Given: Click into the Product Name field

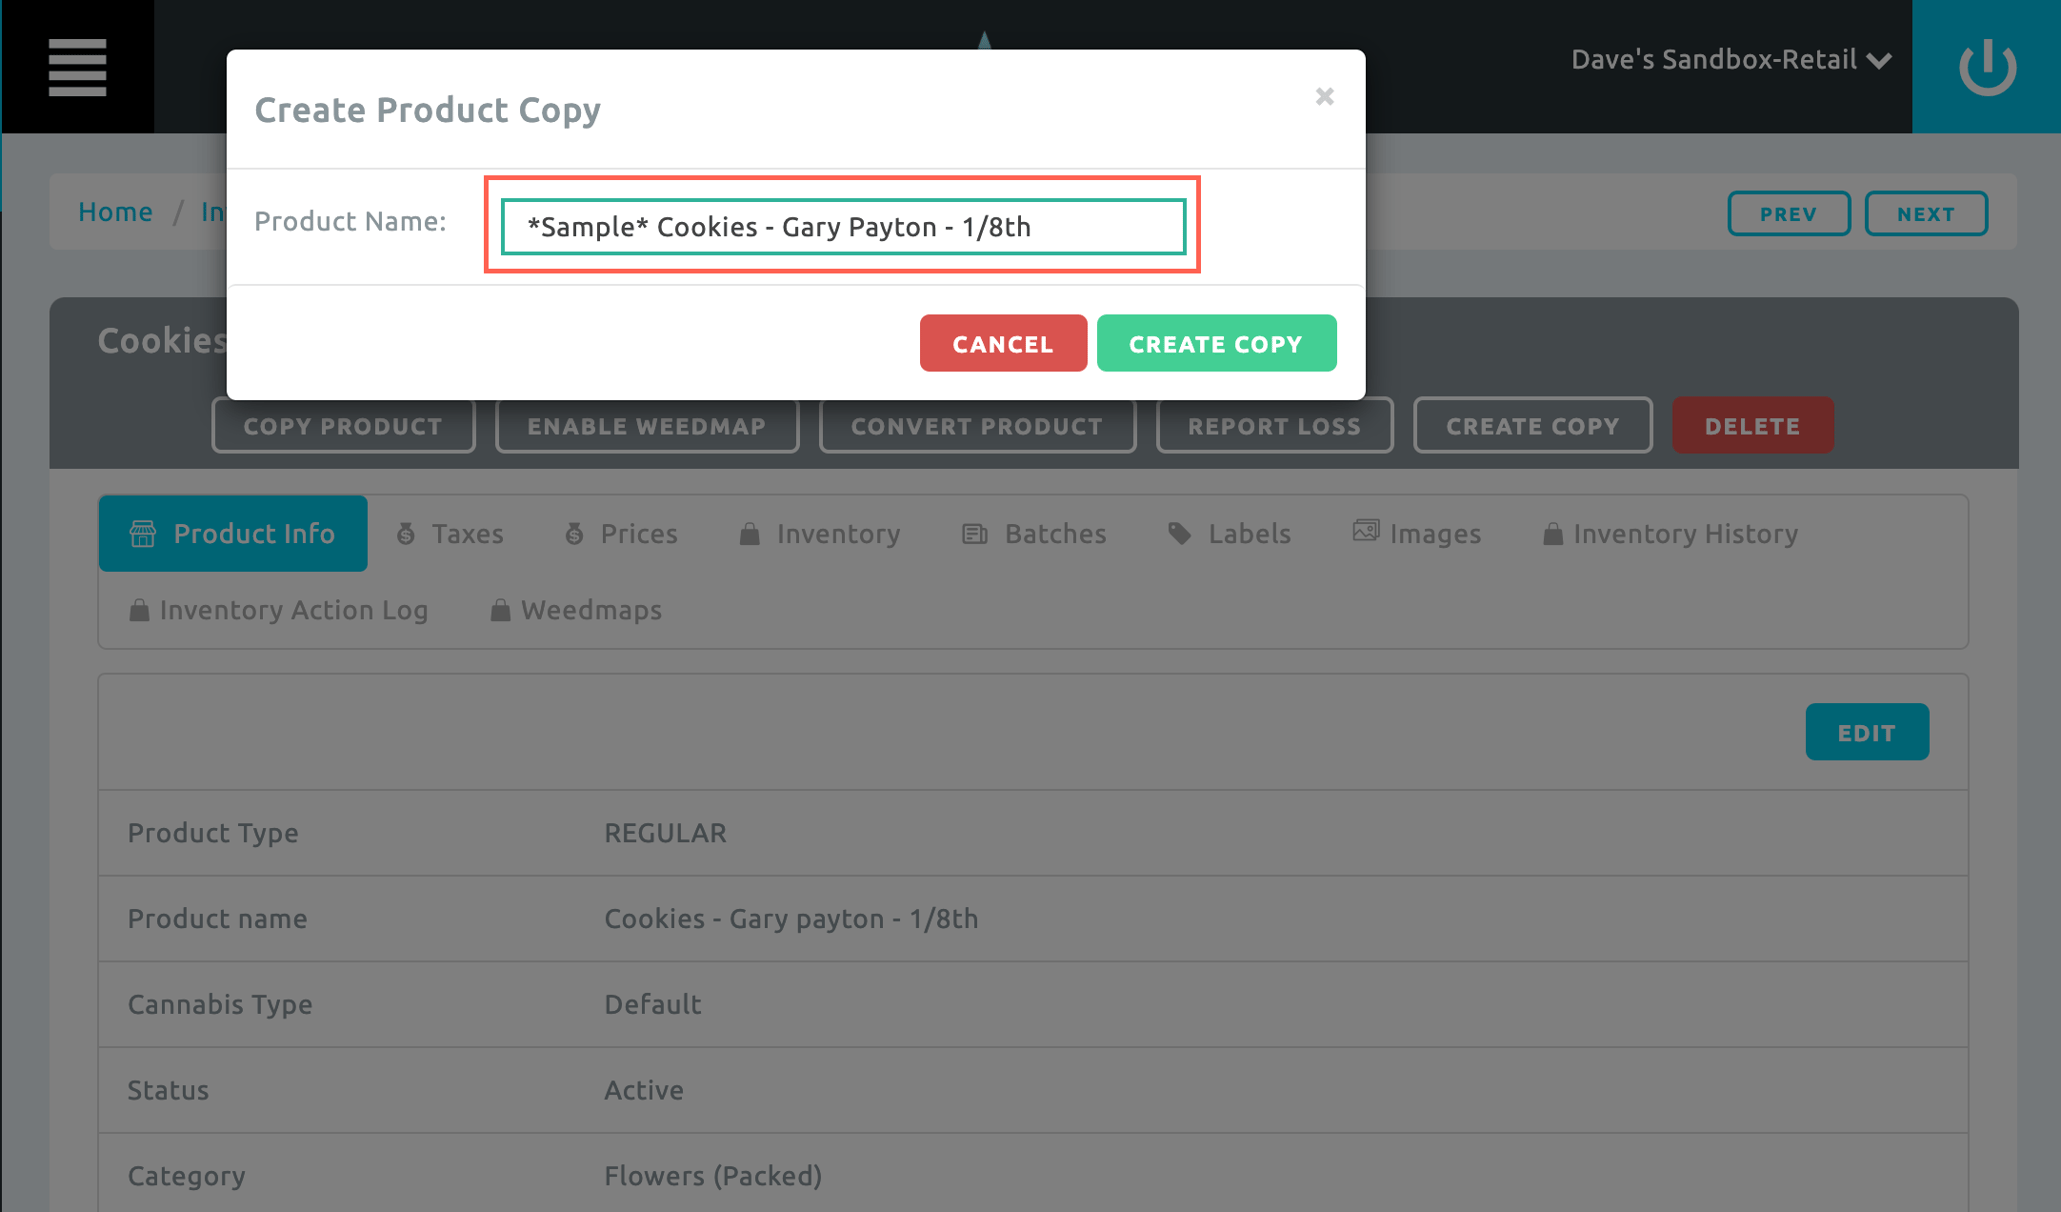Looking at the screenshot, I should (x=842, y=227).
